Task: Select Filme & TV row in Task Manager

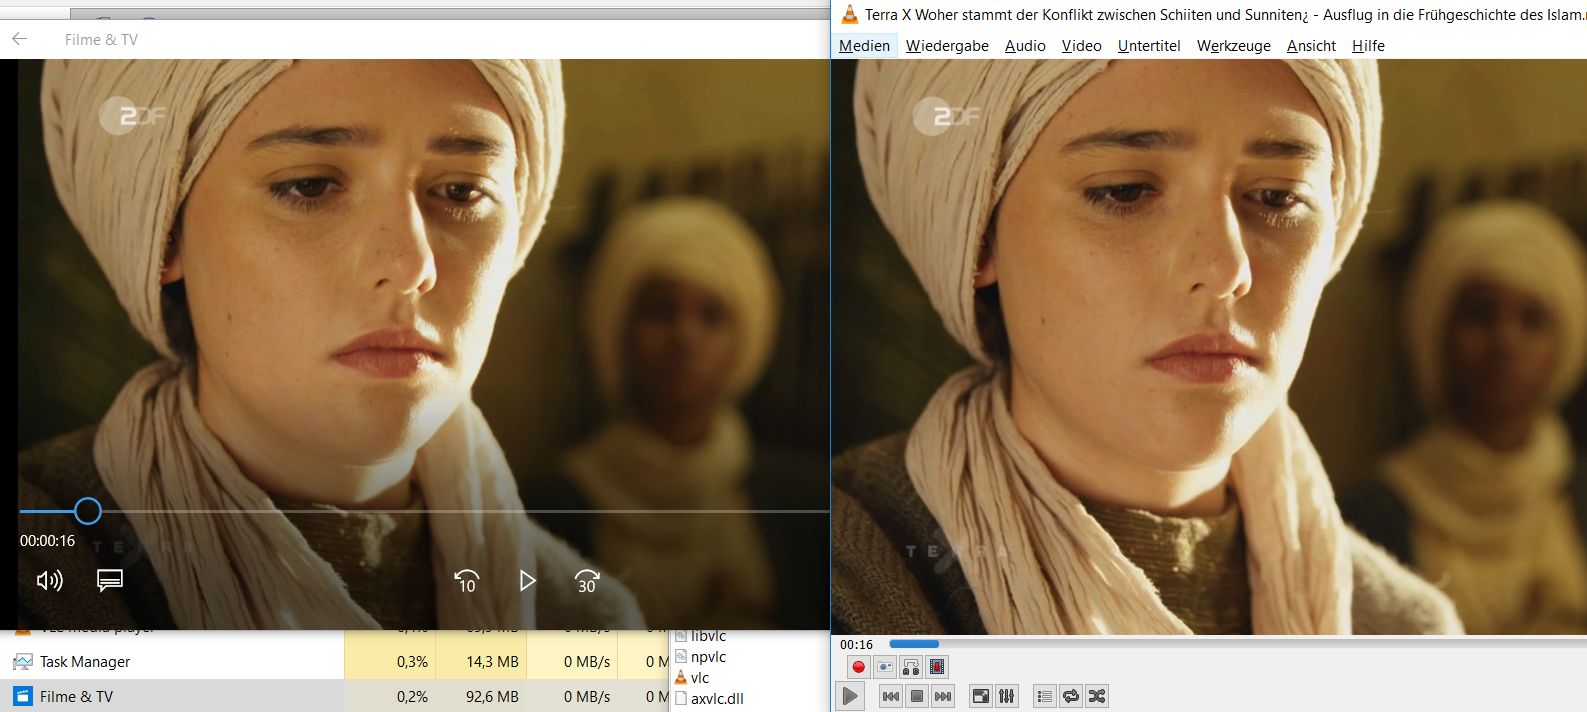Action: click(76, 697)
